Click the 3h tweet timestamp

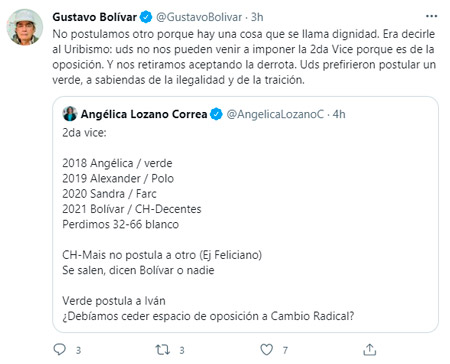tap(257, 17)
